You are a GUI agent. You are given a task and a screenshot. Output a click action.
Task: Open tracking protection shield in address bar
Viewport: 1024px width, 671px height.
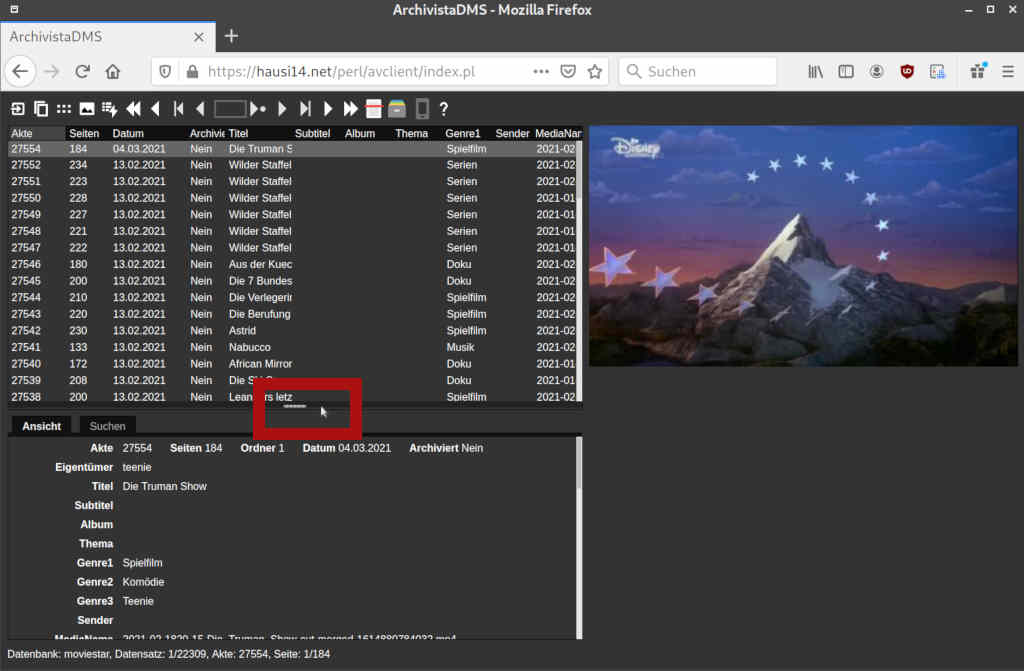pos(165,71)
